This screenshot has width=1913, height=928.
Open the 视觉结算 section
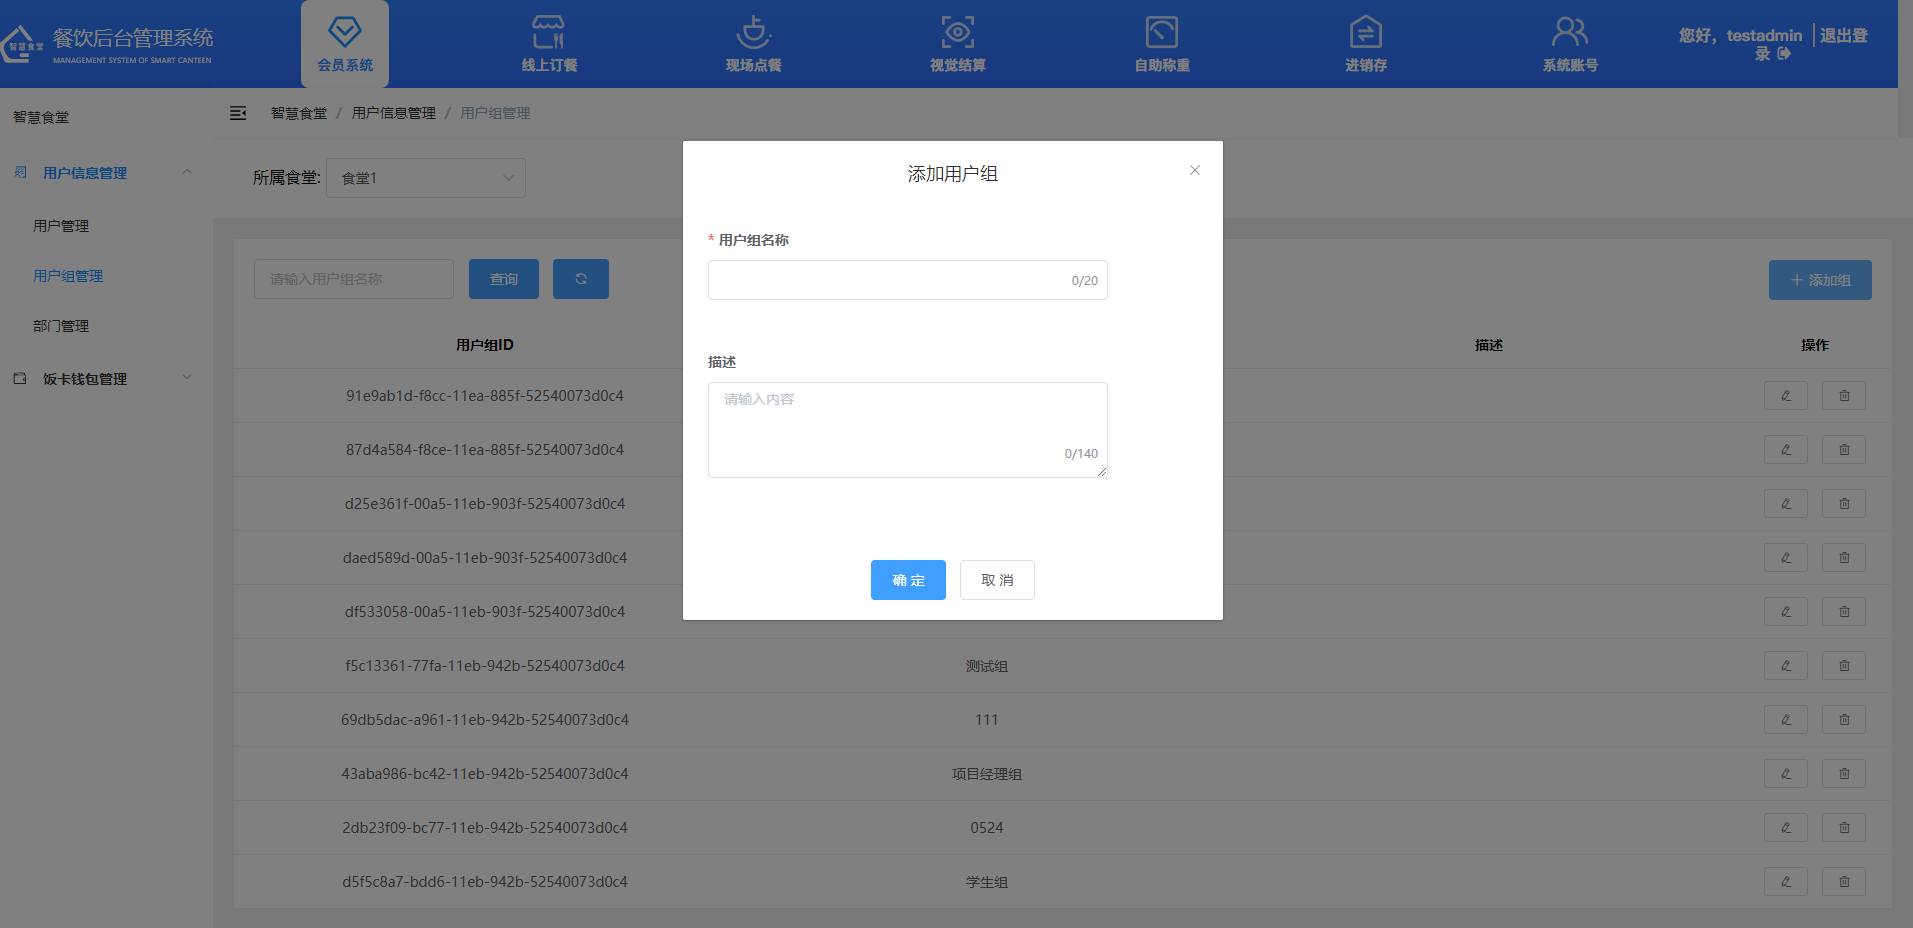[957, 43]
